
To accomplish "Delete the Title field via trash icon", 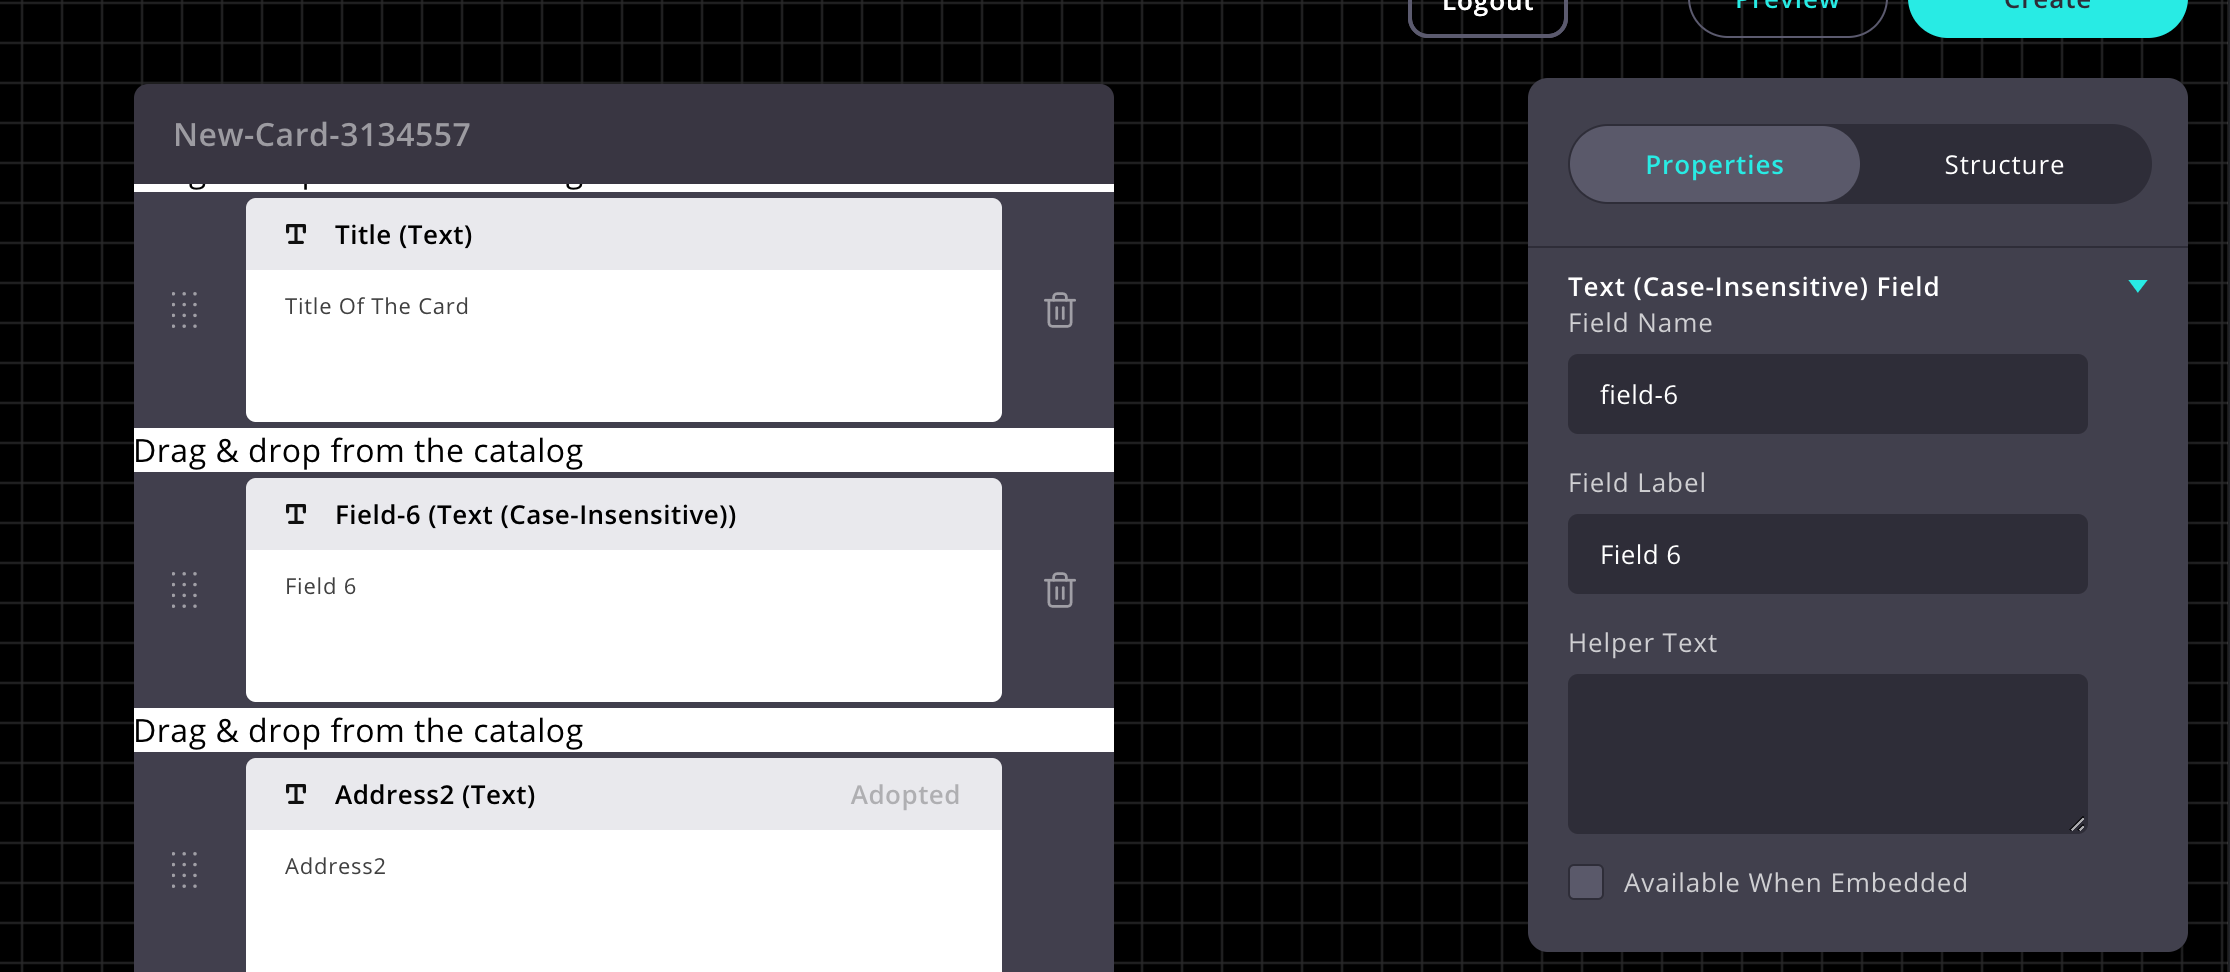I will tap(1060, 310).
